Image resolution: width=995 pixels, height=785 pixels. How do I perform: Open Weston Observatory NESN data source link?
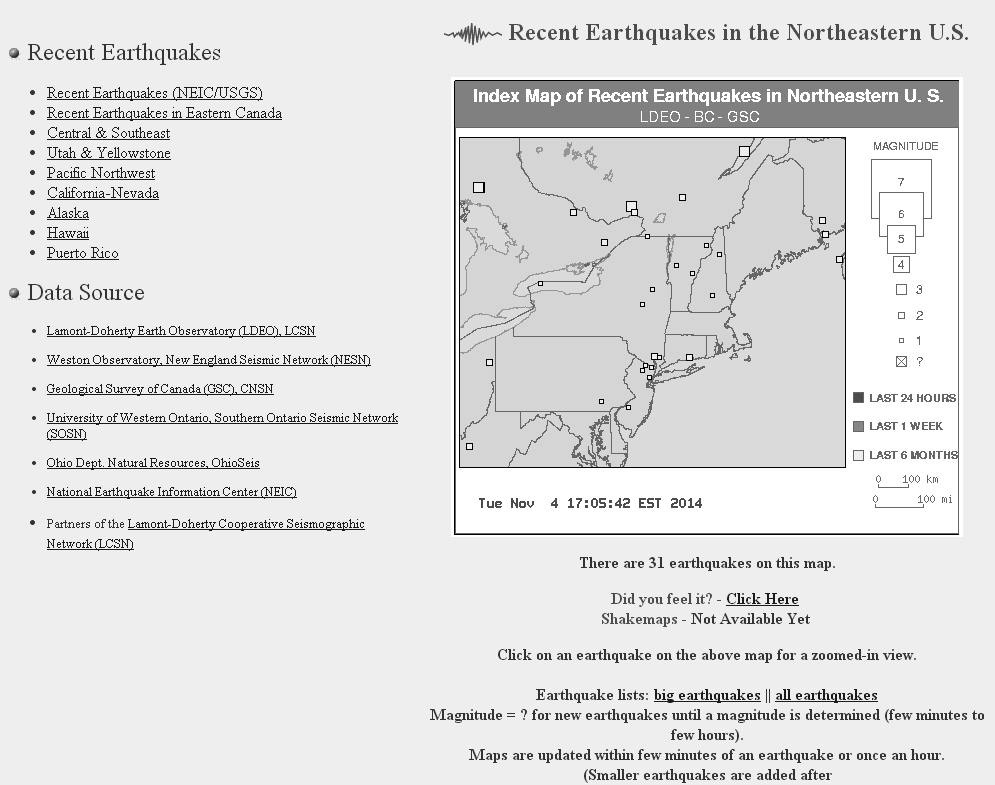[x=208, y=360]
